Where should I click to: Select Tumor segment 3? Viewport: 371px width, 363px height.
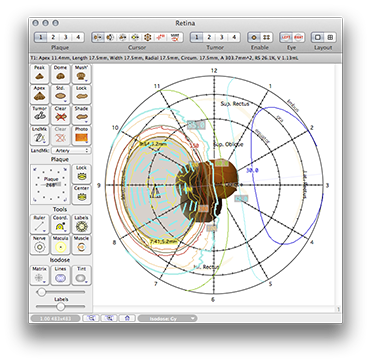pos(221,37)
